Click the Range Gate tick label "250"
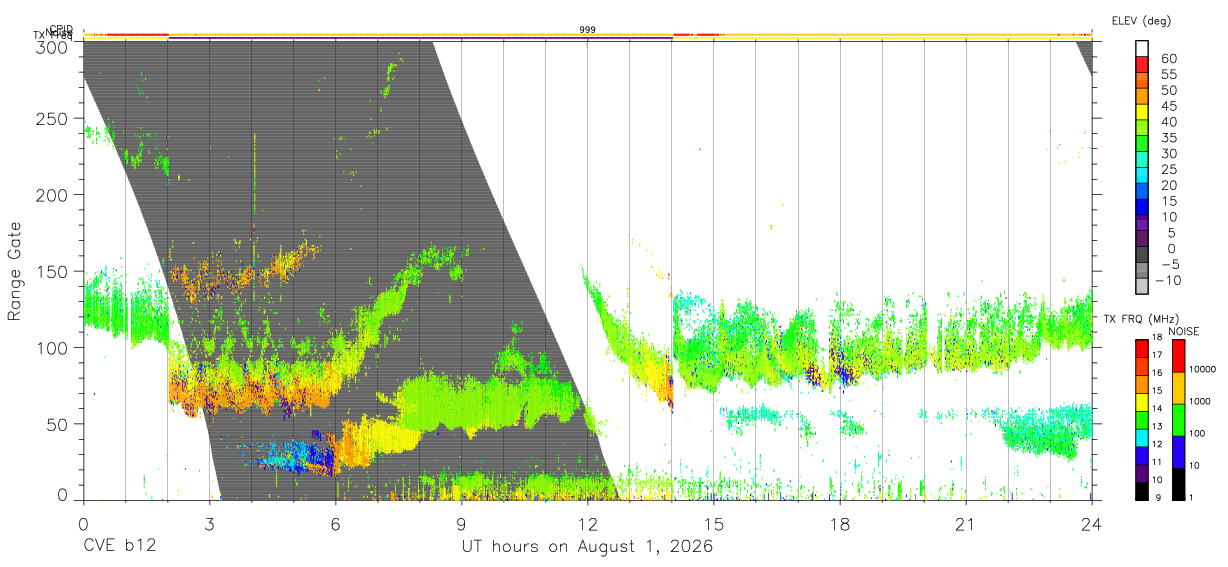This screenshot has width=1228, height=567. (x=52, y=119)
